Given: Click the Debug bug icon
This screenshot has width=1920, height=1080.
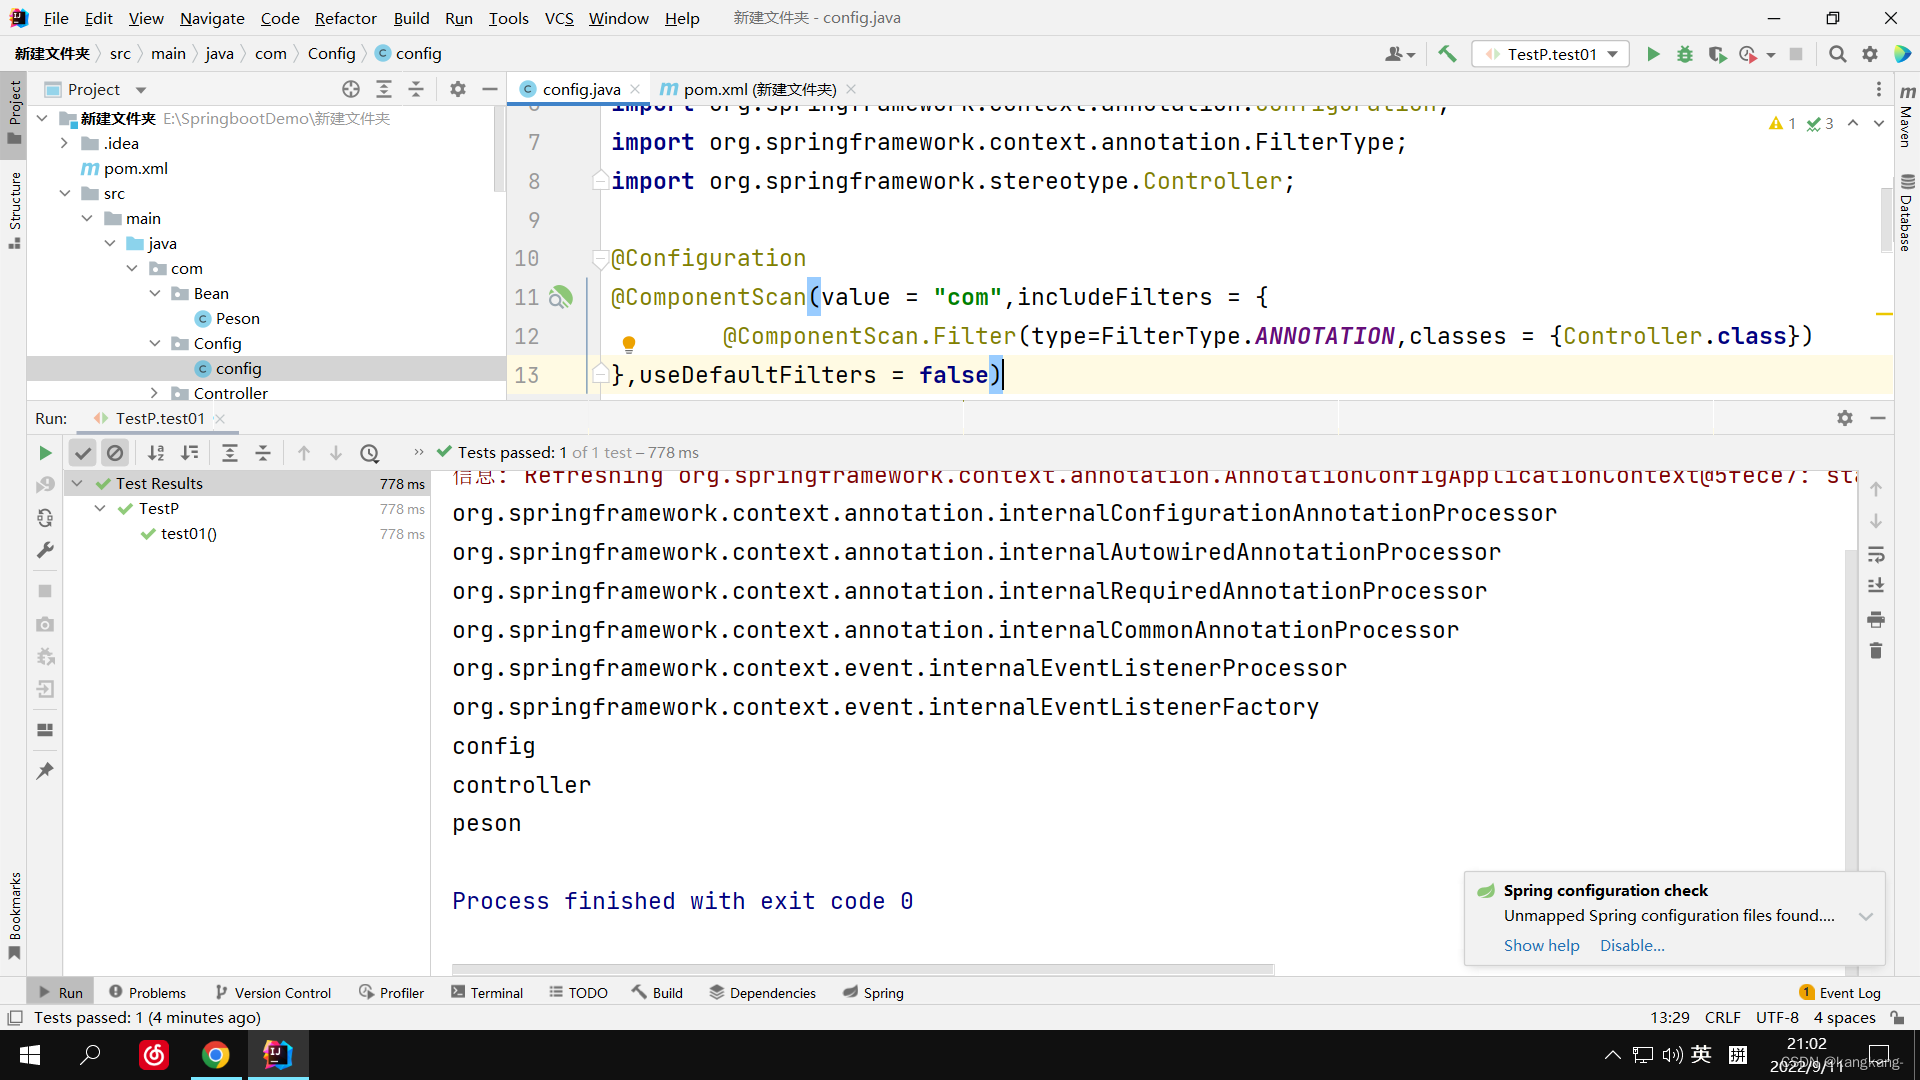Looking at the screenshot, I should click(1685, 54).
